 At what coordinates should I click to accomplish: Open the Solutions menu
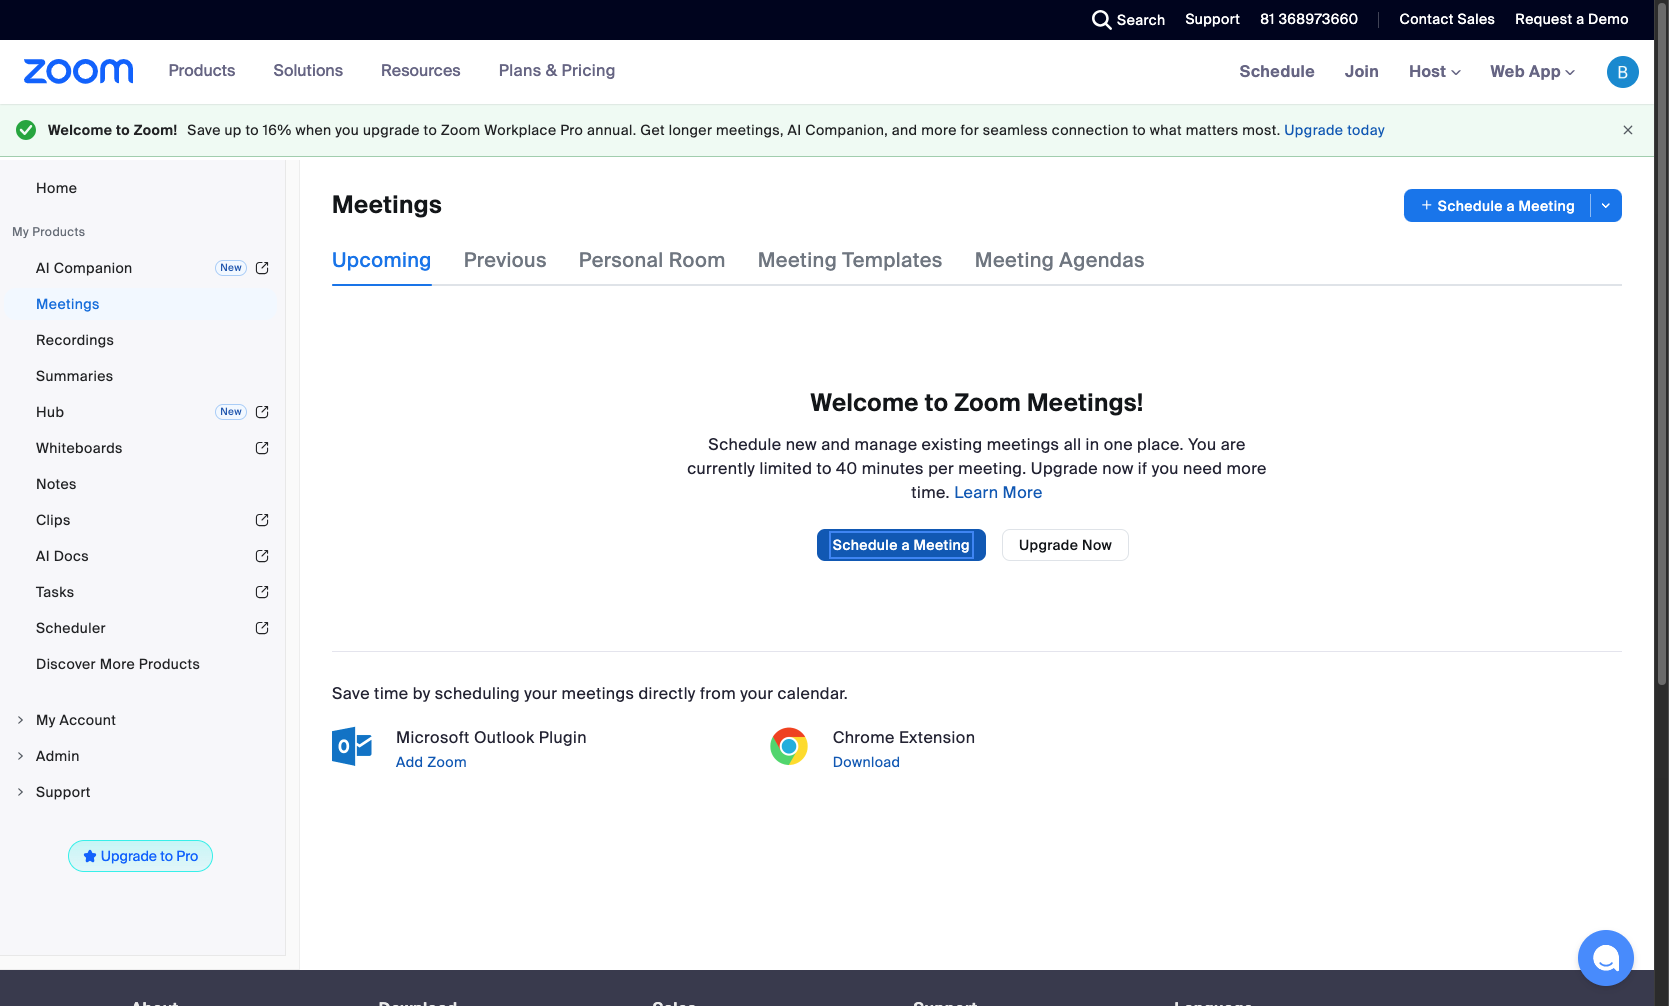tap(308, 71)
